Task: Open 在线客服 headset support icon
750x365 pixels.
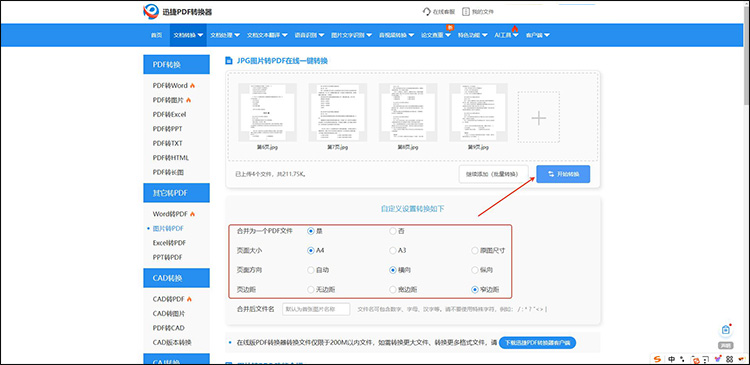Action: tap(427, 11)
